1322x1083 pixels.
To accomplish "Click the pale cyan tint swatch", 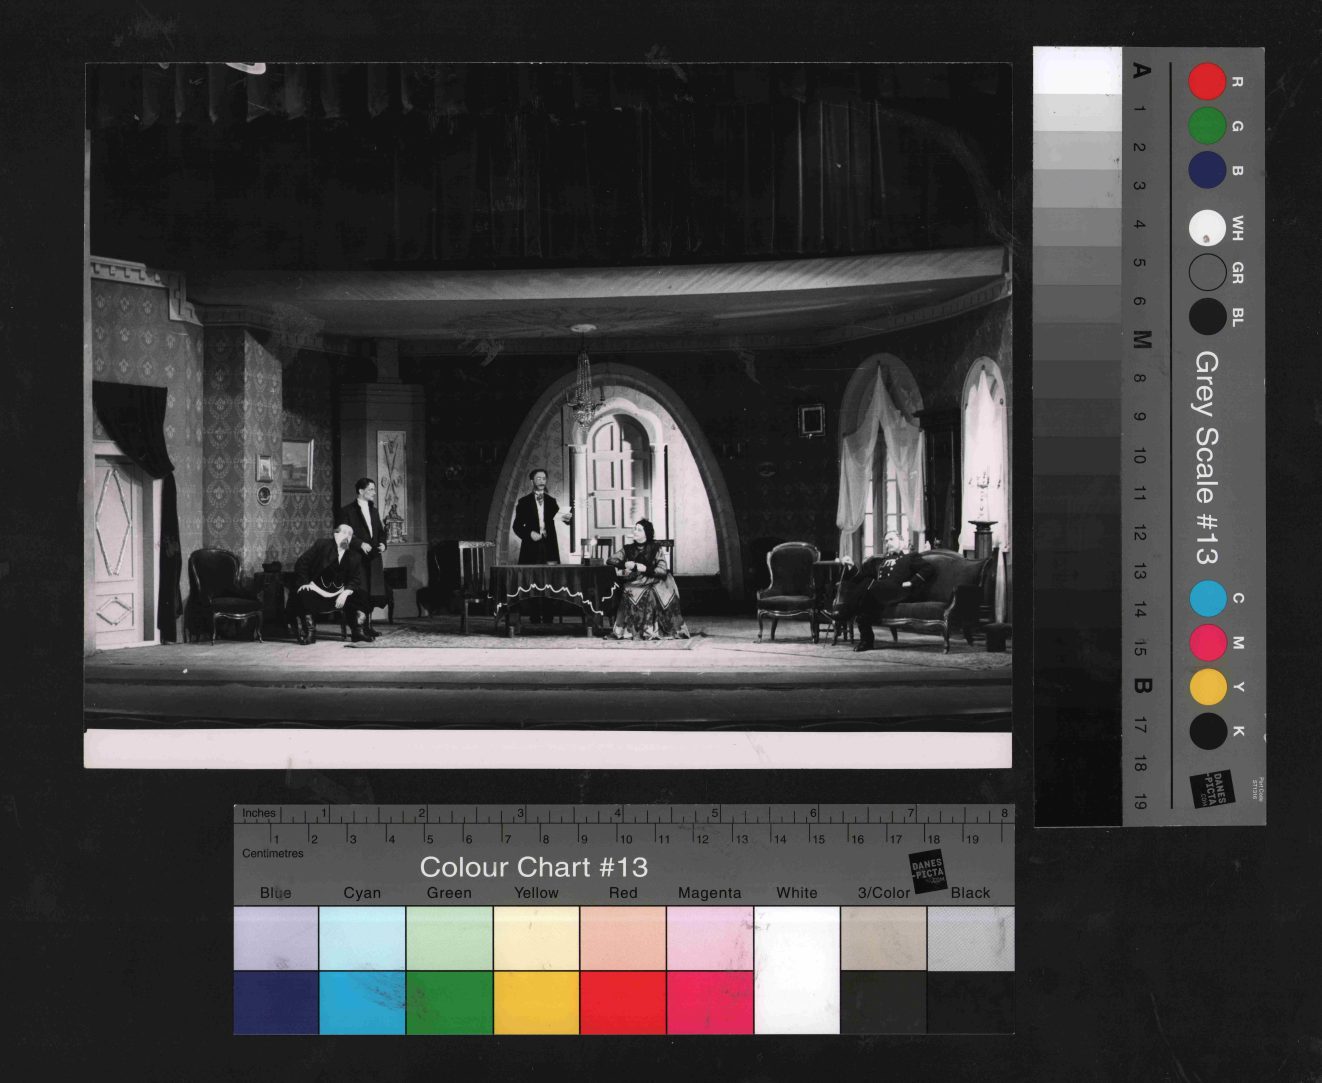I will coord(362,938).
